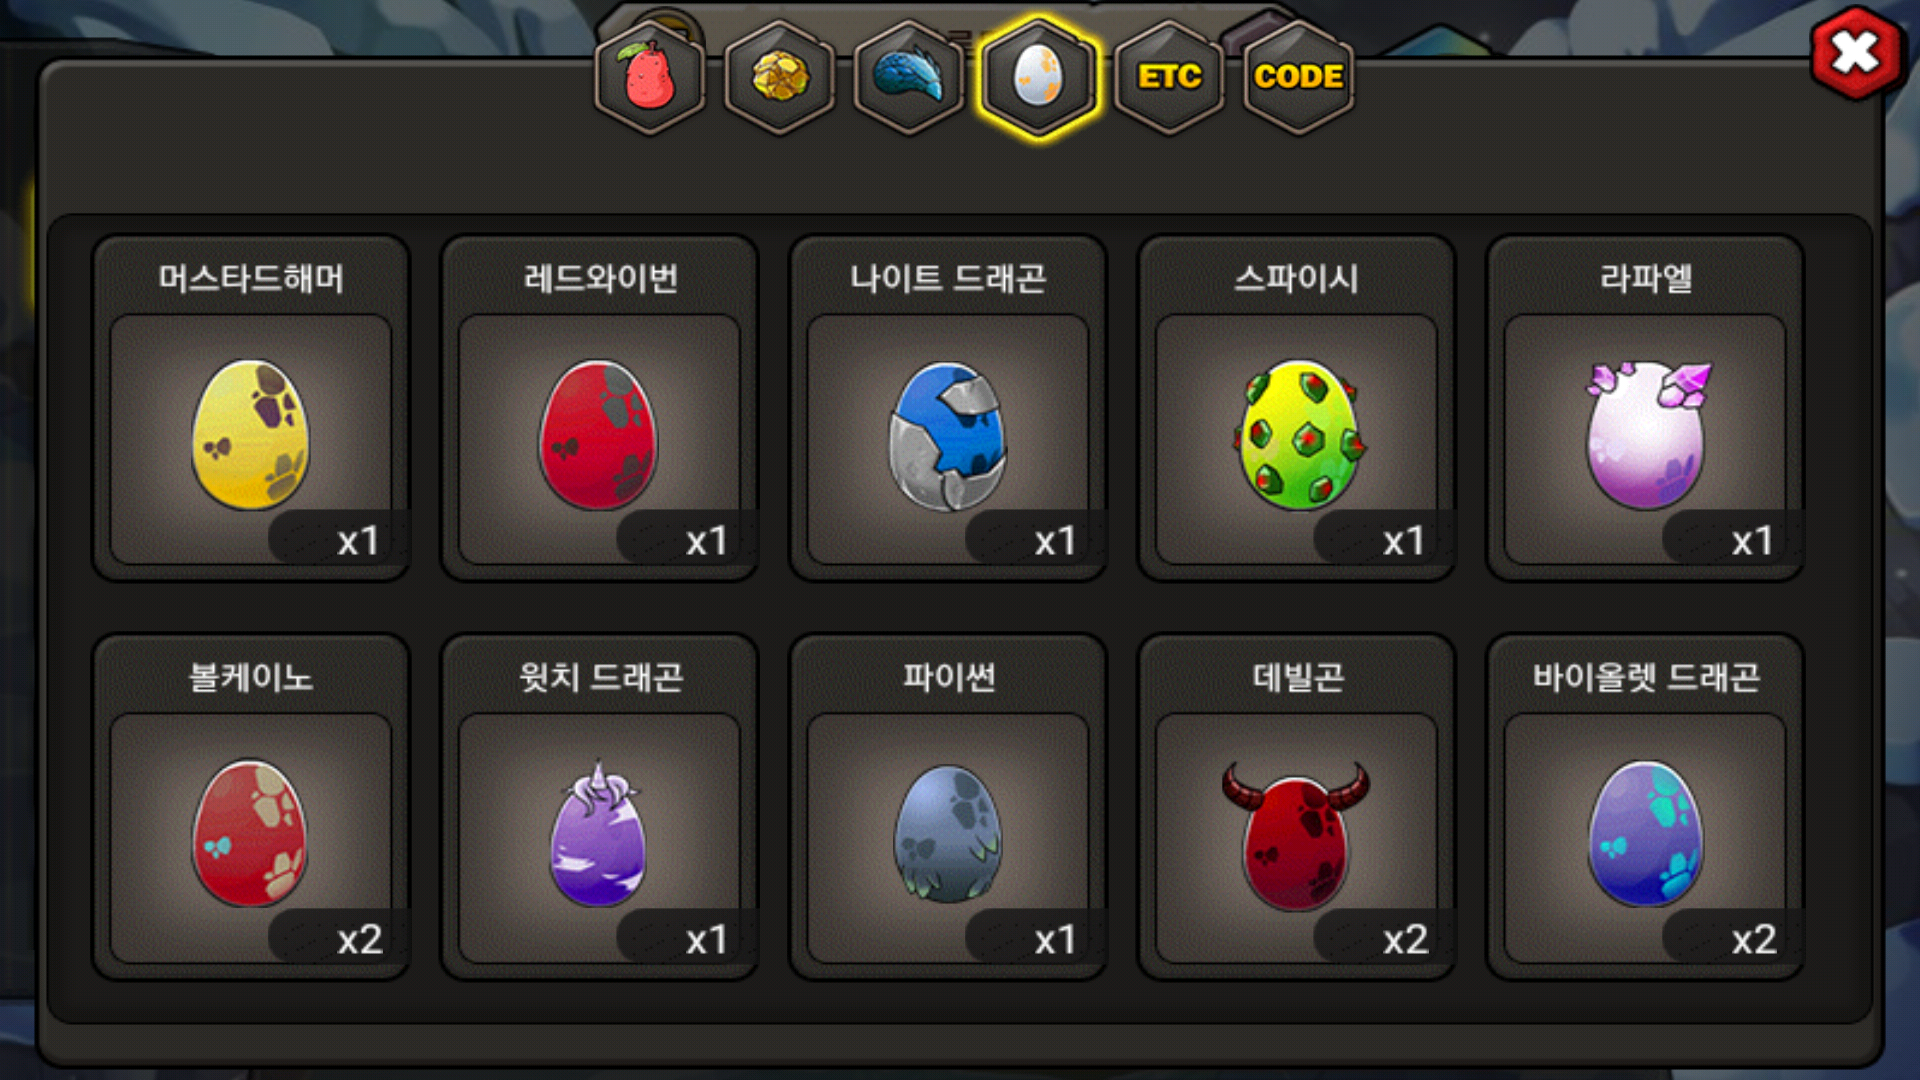This screenshot has width=1920, height=1080.
Task: Choose the purple 윗치 드래곤 egg
Action: [599, 833]
